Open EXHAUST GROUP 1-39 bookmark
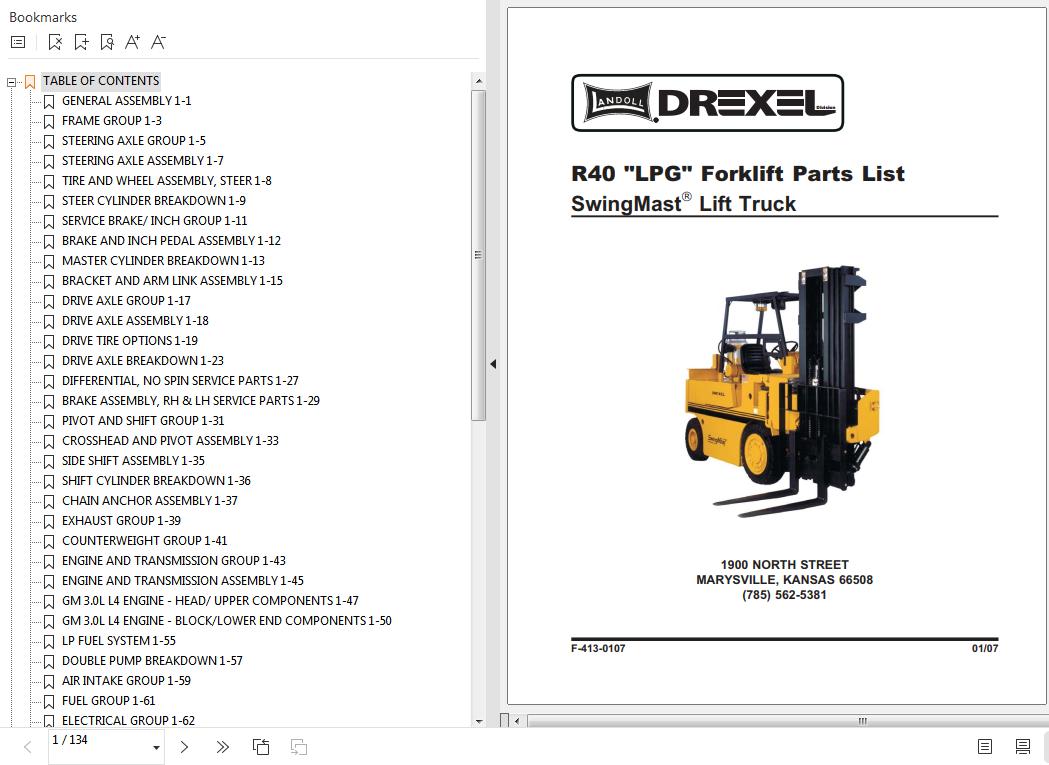The image size is (1049, 765). pyautogui.click(x=121, y=521)
